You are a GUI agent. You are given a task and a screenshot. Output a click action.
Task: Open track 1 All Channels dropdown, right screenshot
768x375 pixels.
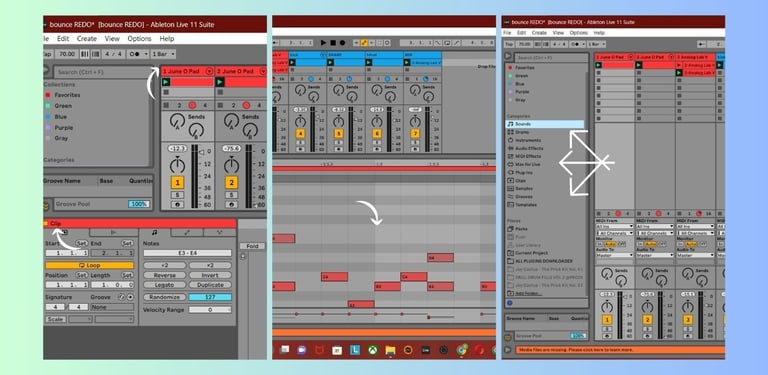614,233
